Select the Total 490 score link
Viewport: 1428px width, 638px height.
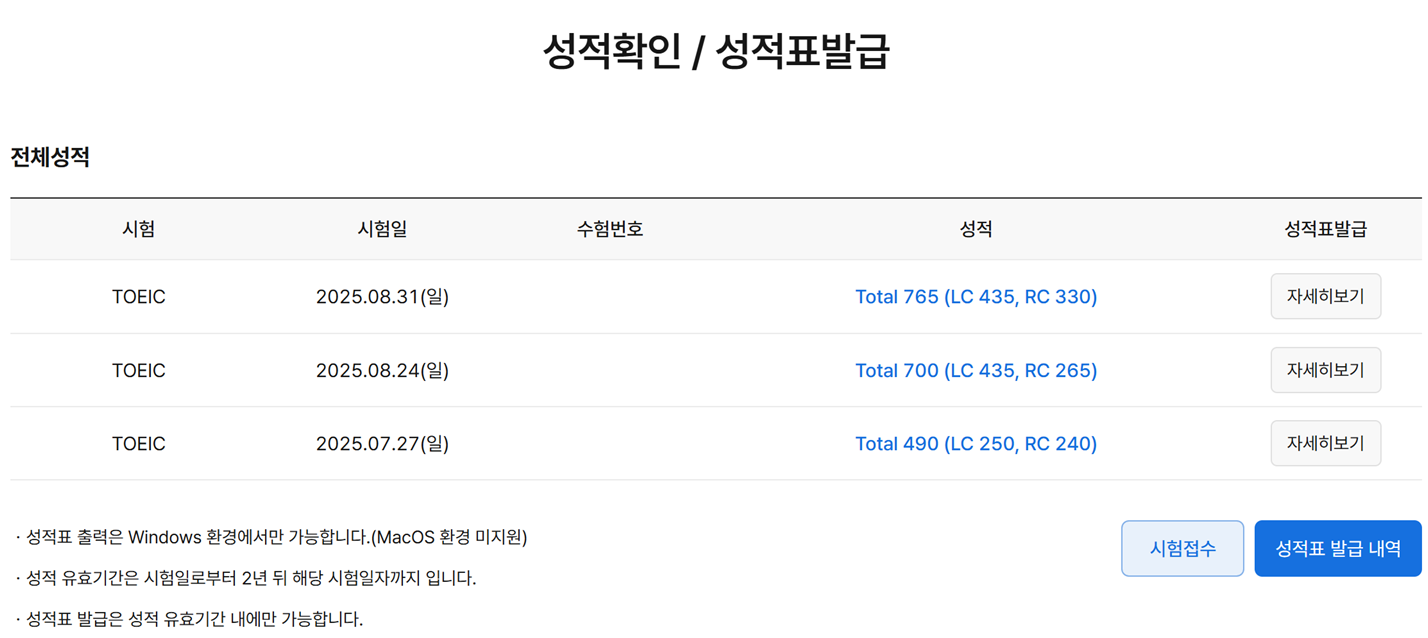pyautogui.click(x=976, y=443)
